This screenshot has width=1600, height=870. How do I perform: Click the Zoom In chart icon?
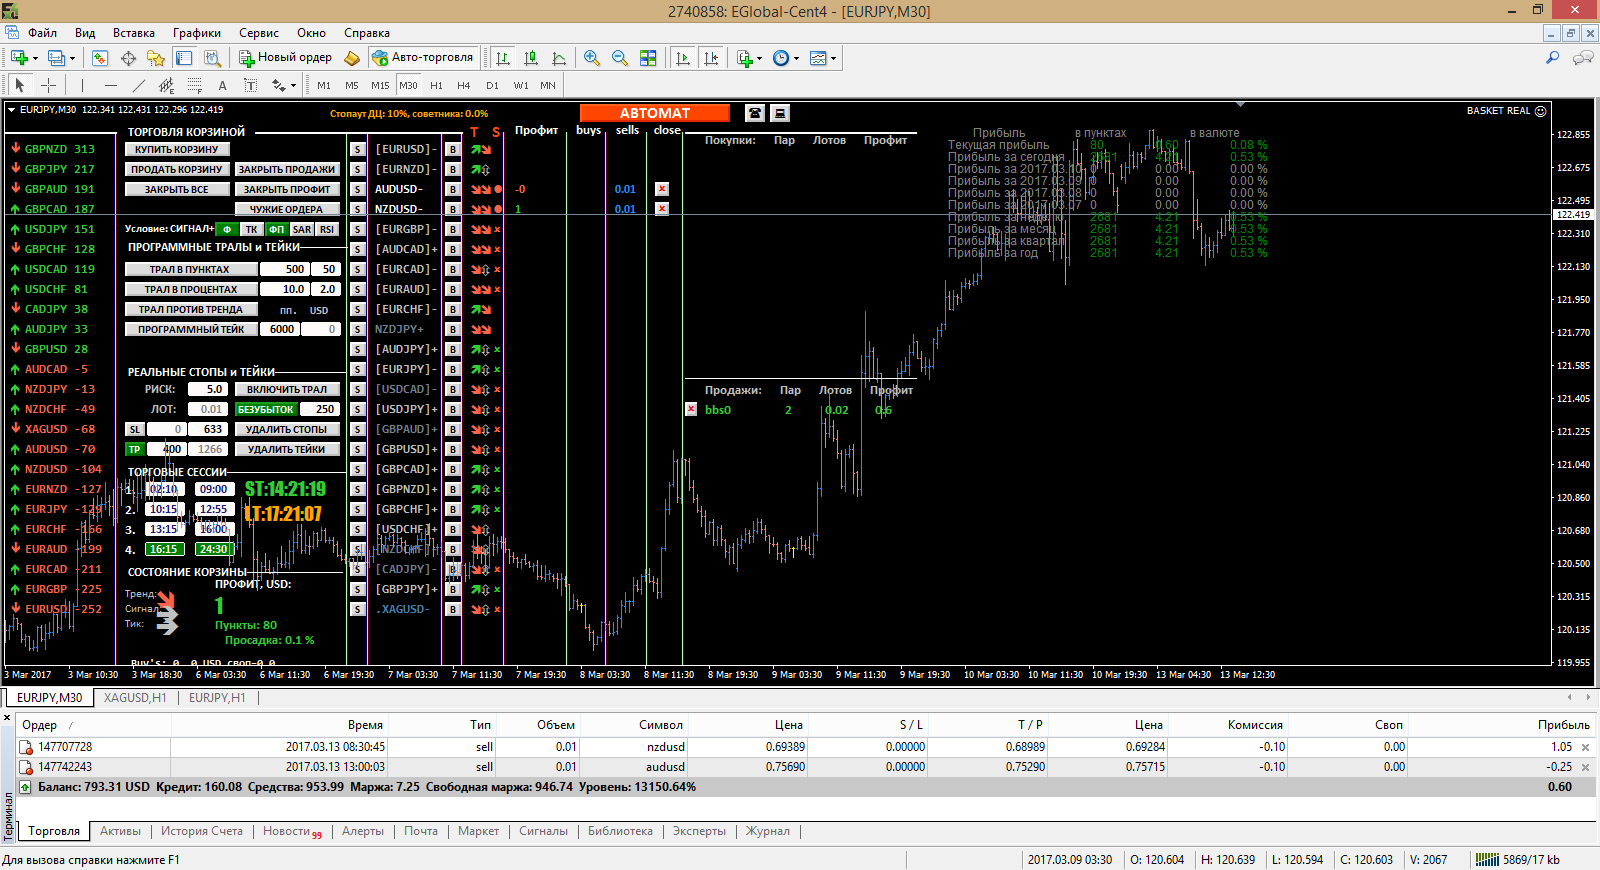click(x=592, y=58)
